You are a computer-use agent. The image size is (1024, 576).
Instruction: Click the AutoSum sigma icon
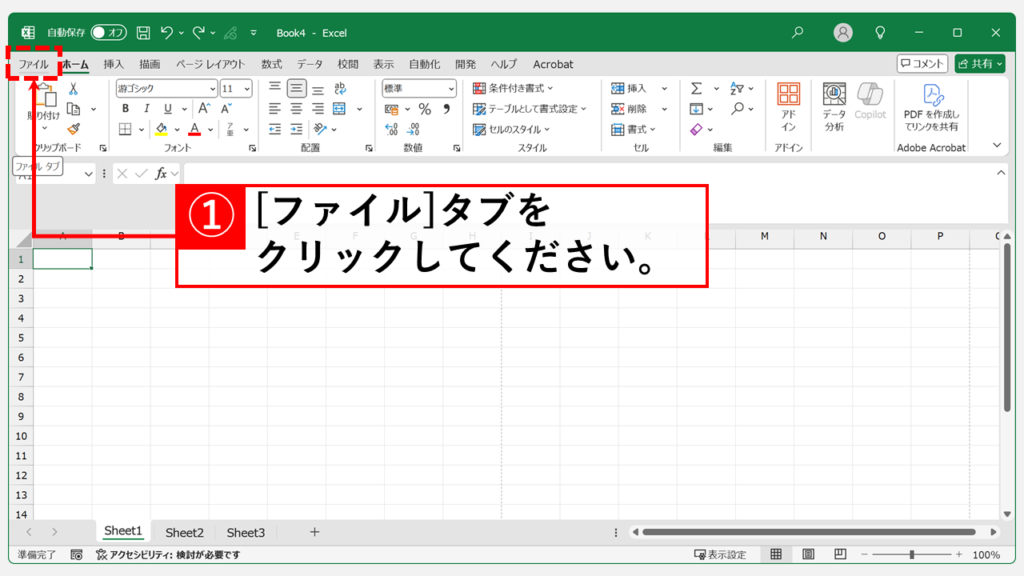coord(696,88)
